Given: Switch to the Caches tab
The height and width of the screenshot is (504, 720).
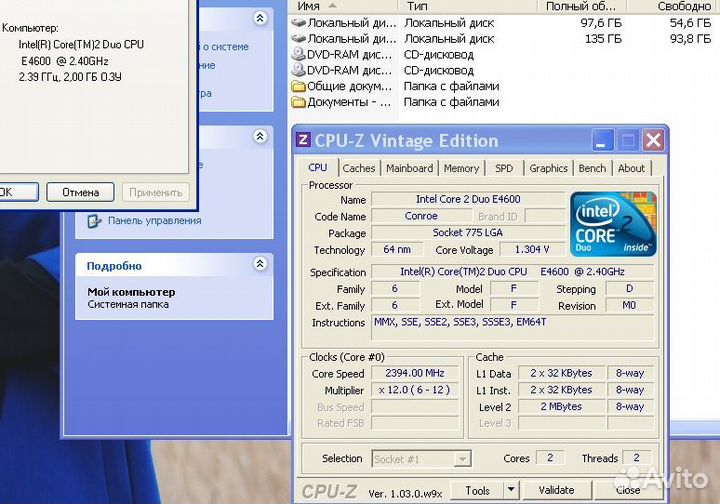Looking at the screenshot, I should (359, 168).
